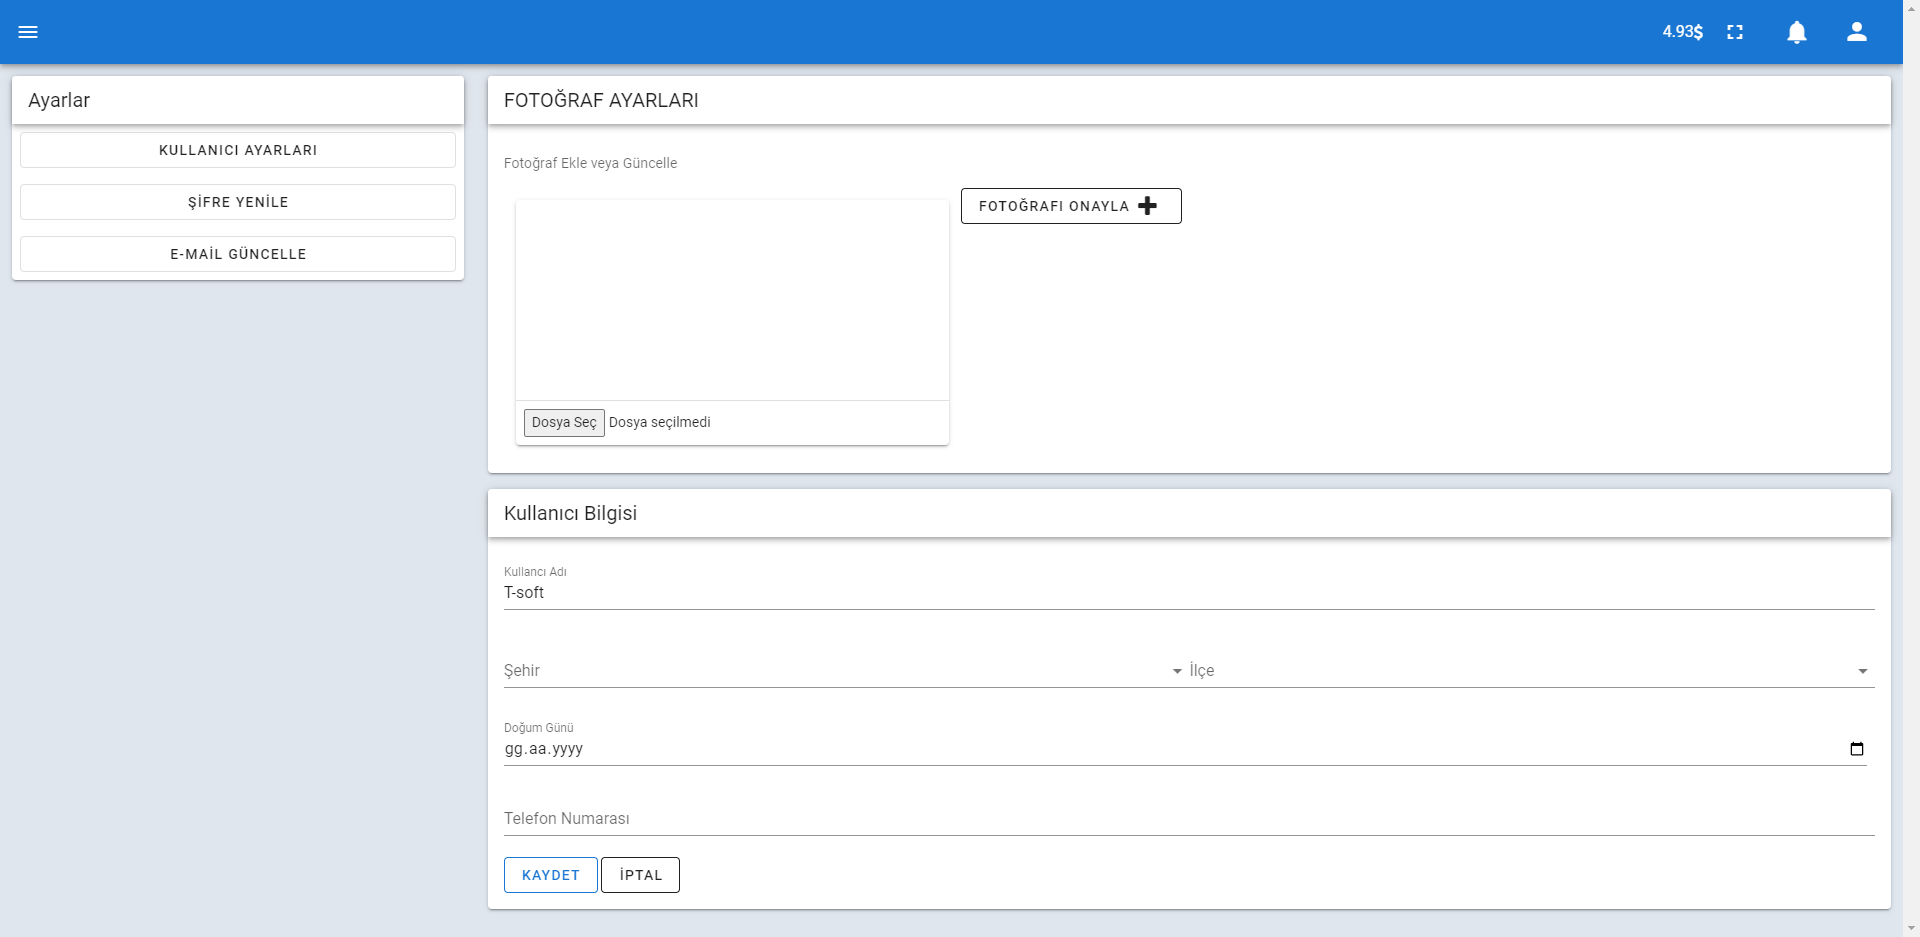Click the FOTOĞRAF AYARLARI heading

click(x=601, y=100)
